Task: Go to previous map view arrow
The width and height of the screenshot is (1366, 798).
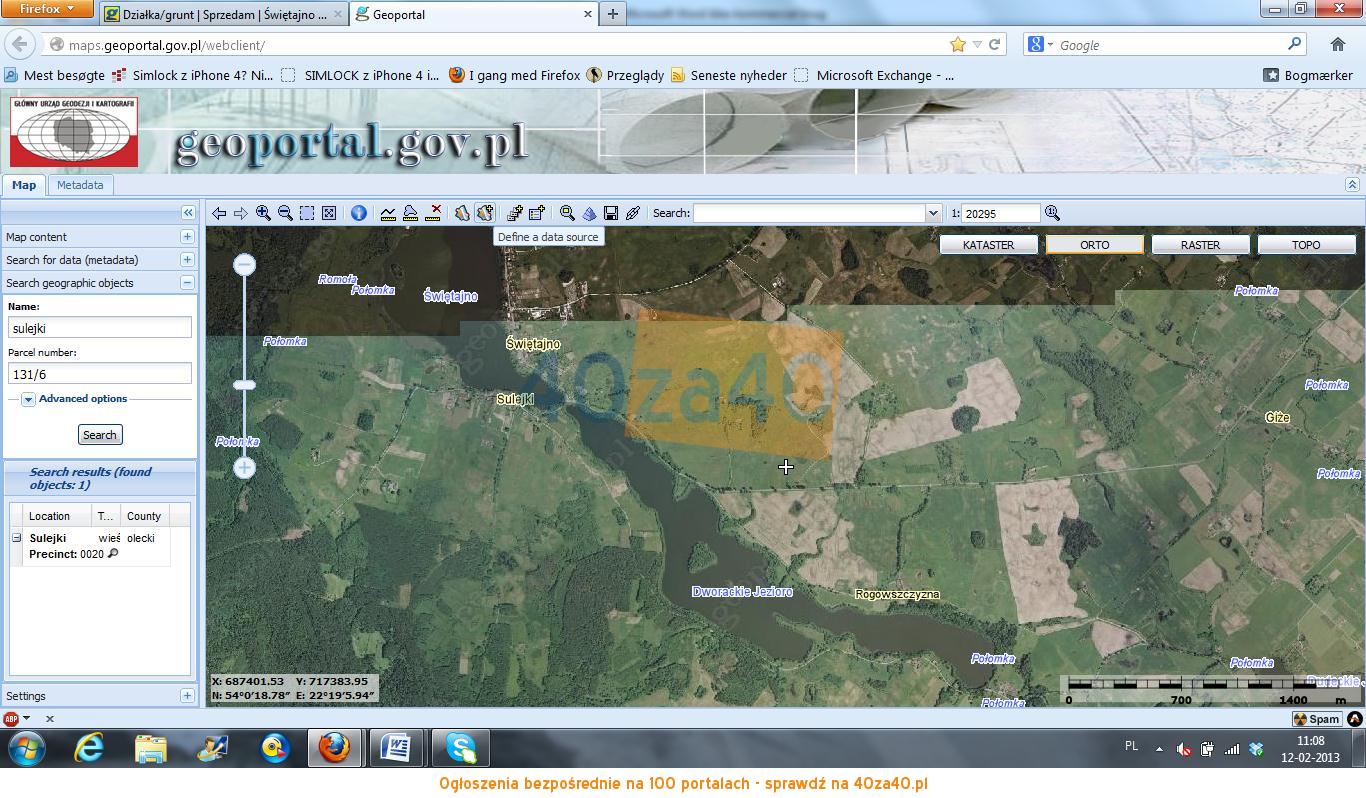Action: point(219,213)
